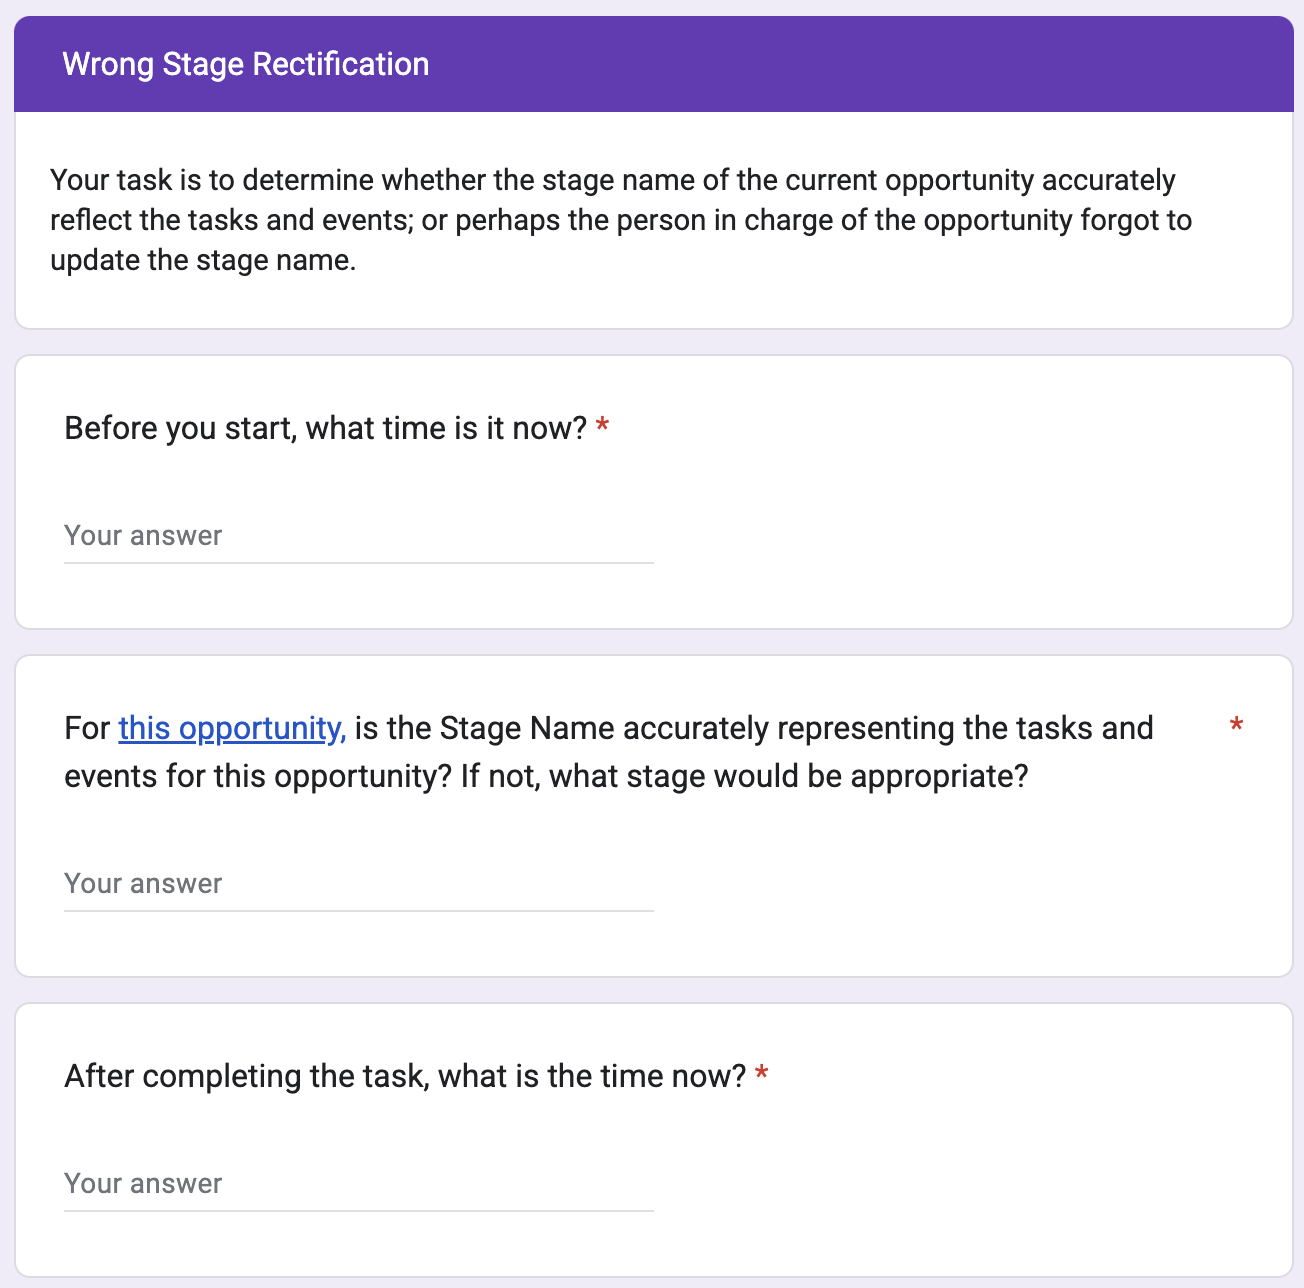Click the red asterisk beside "Before you start"
This screenshot has width=1304, height=1288.
[x=602, y=428]
